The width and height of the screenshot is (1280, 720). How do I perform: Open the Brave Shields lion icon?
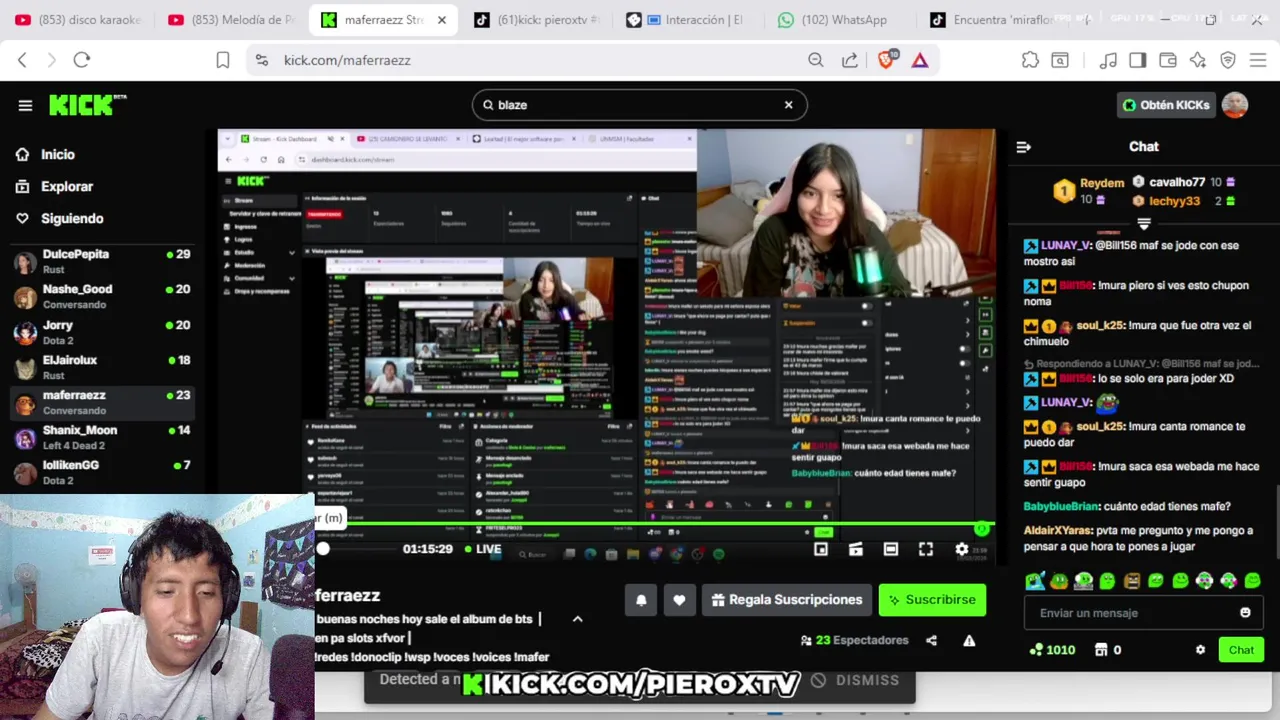click(886, 60)
